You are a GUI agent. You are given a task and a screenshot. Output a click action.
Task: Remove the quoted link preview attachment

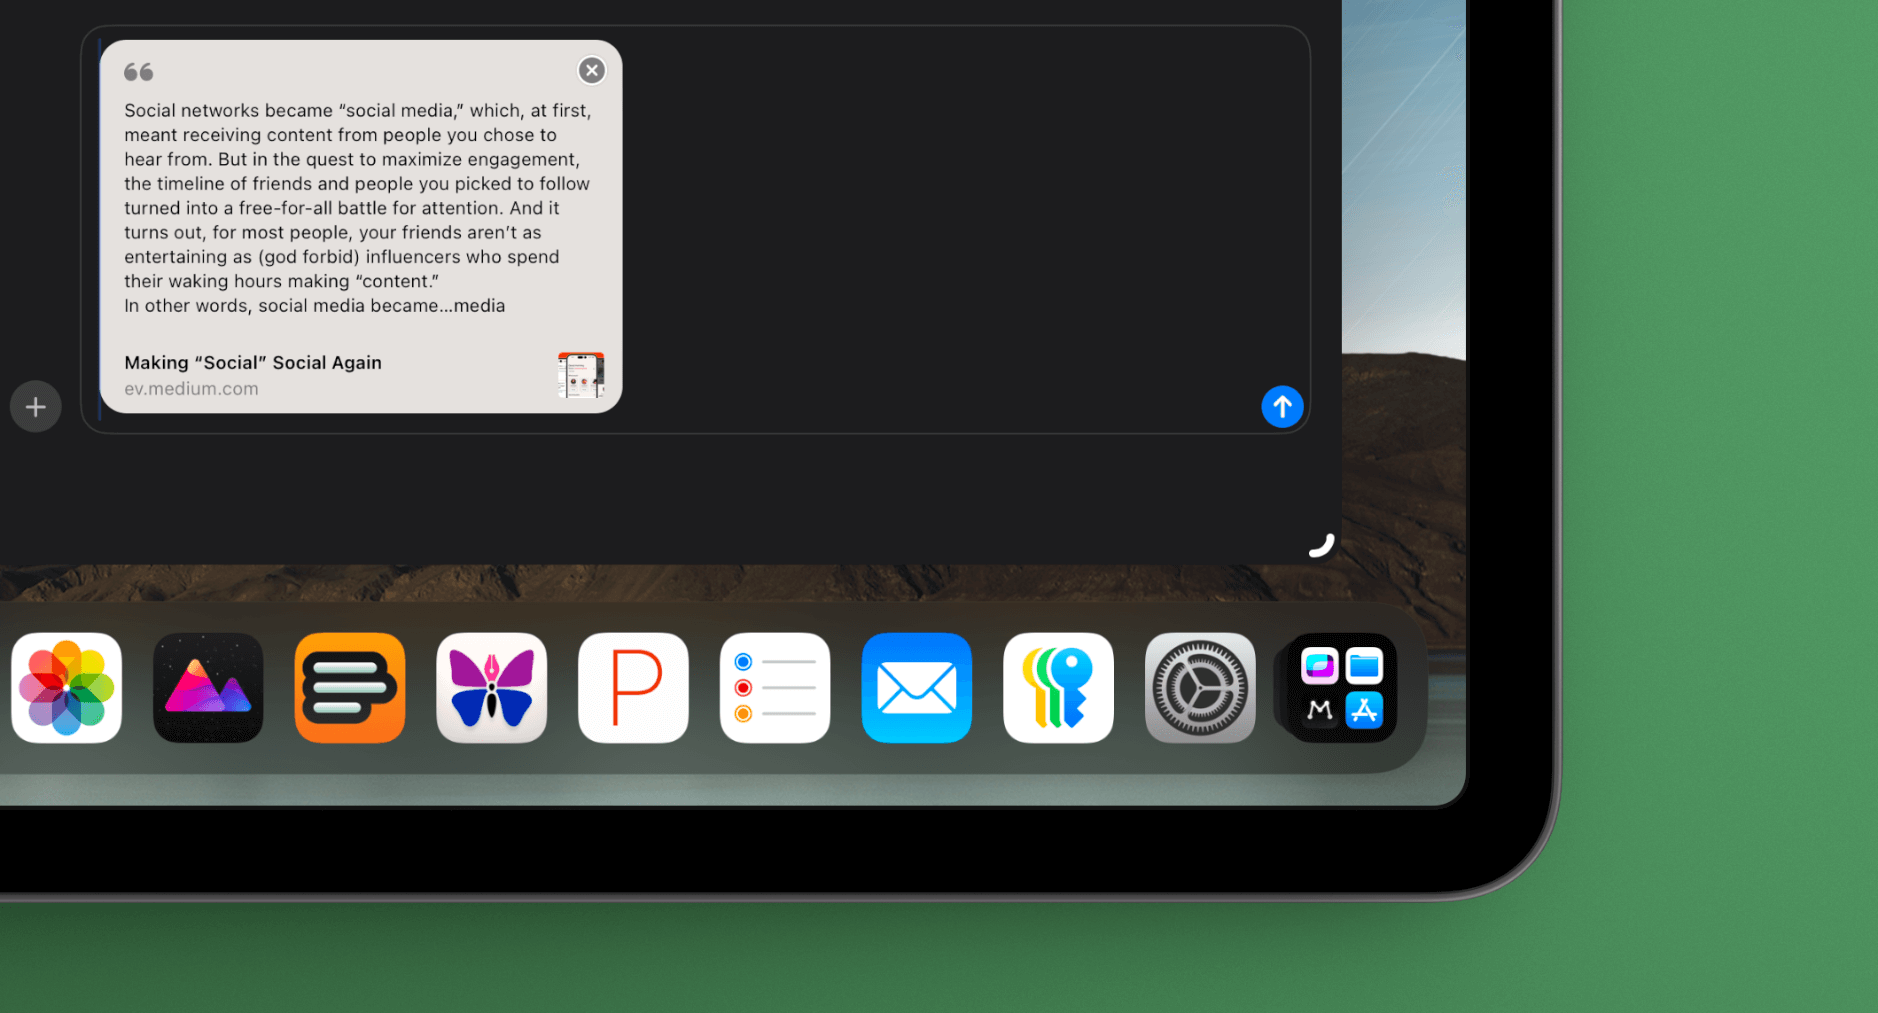(592, 70)
